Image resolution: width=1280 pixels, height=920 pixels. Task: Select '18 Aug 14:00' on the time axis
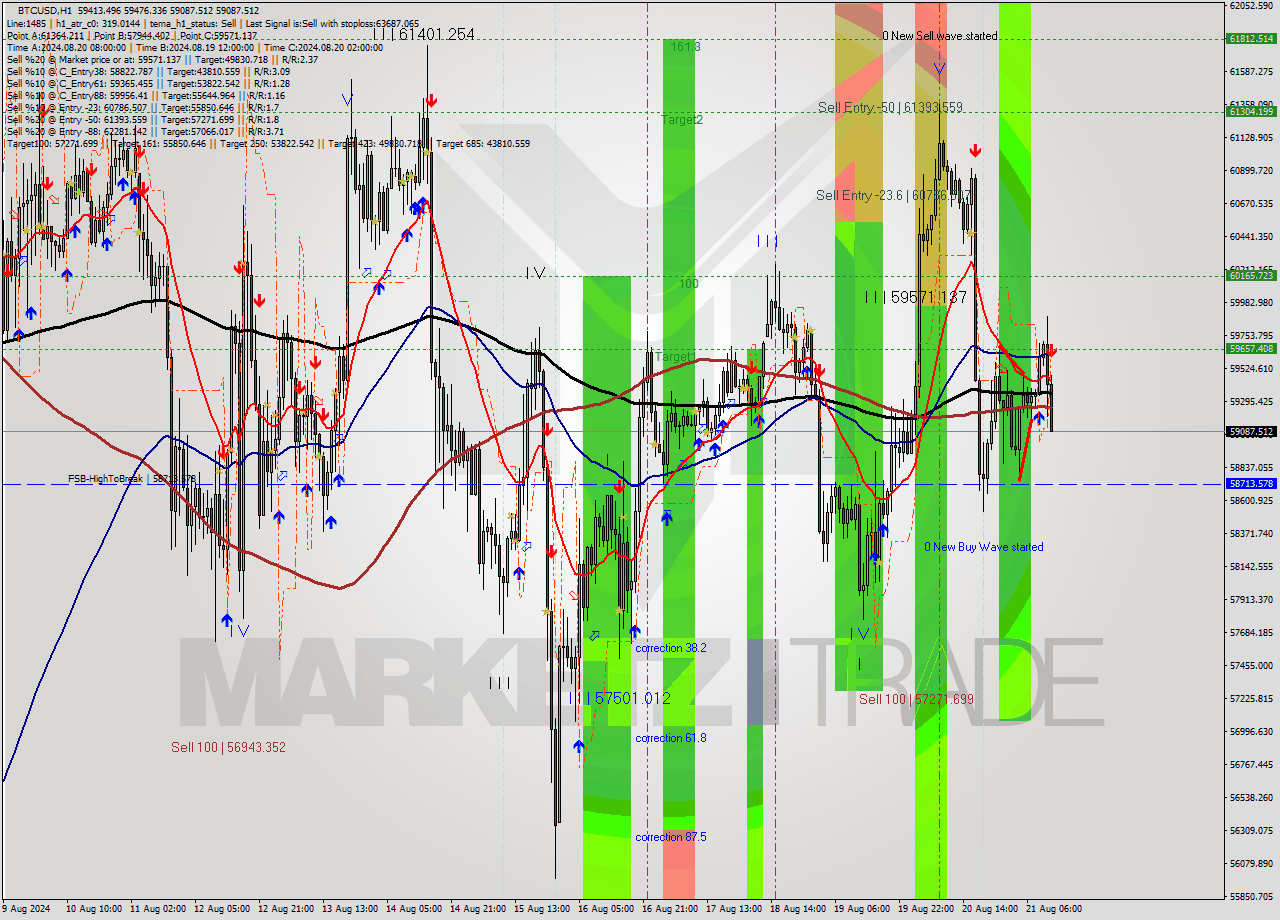(798, 909)
